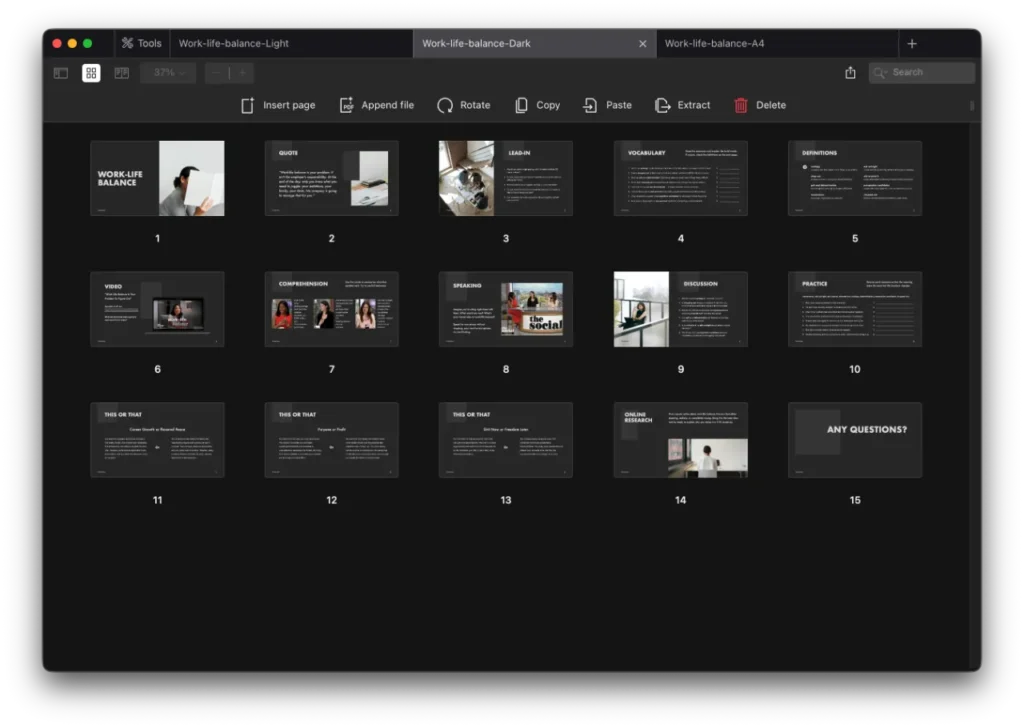Click the red Delete trash icon
Screen dimensions: 1024x728
pyautogui.click(x=739, y=104)
